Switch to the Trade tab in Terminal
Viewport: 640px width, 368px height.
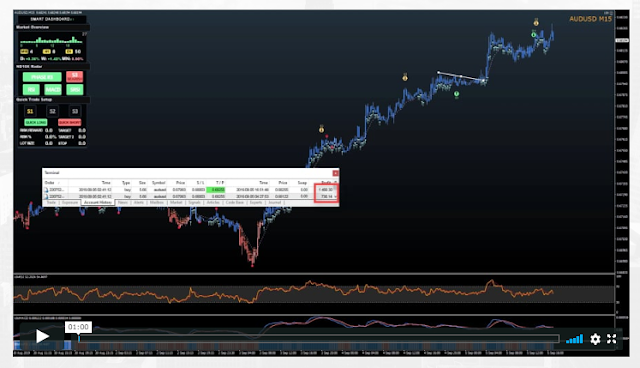pyautogui.click(x=51, y=202)
